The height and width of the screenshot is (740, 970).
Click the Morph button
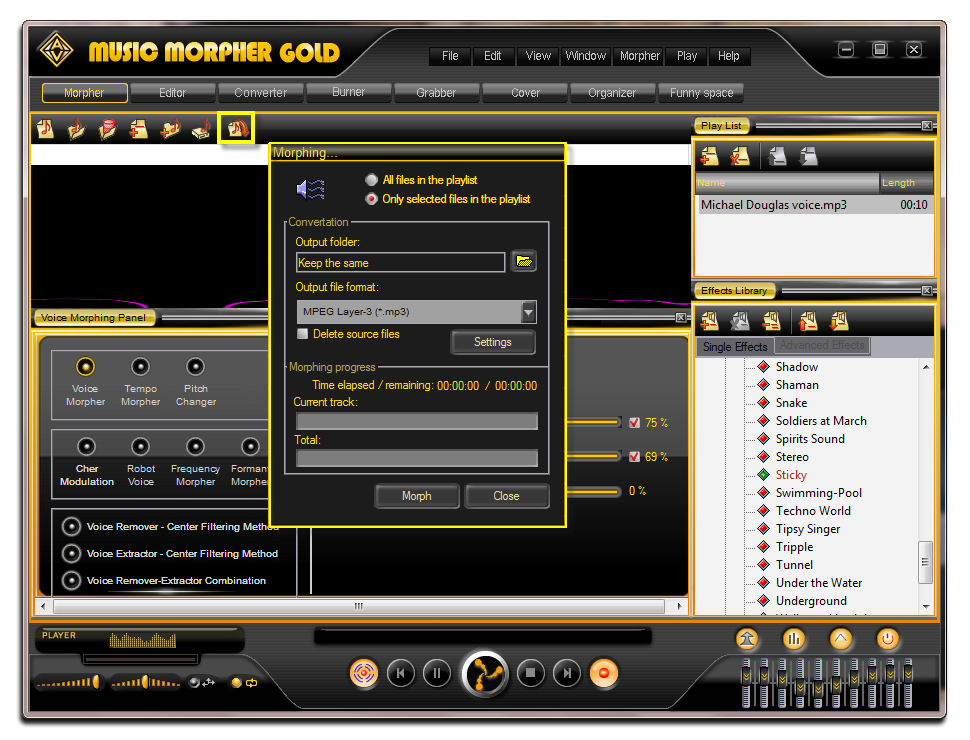pyautogui.click(x=417, y=496)
